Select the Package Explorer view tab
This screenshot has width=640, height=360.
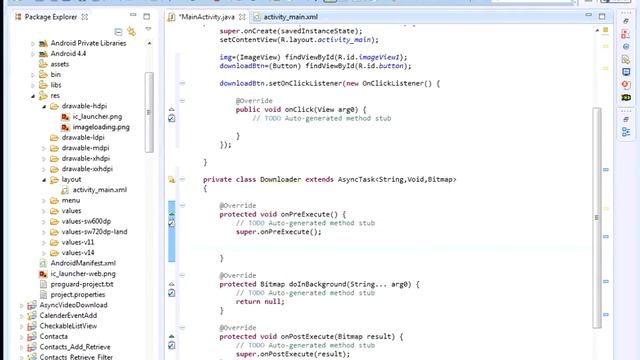tap(51, 17)
